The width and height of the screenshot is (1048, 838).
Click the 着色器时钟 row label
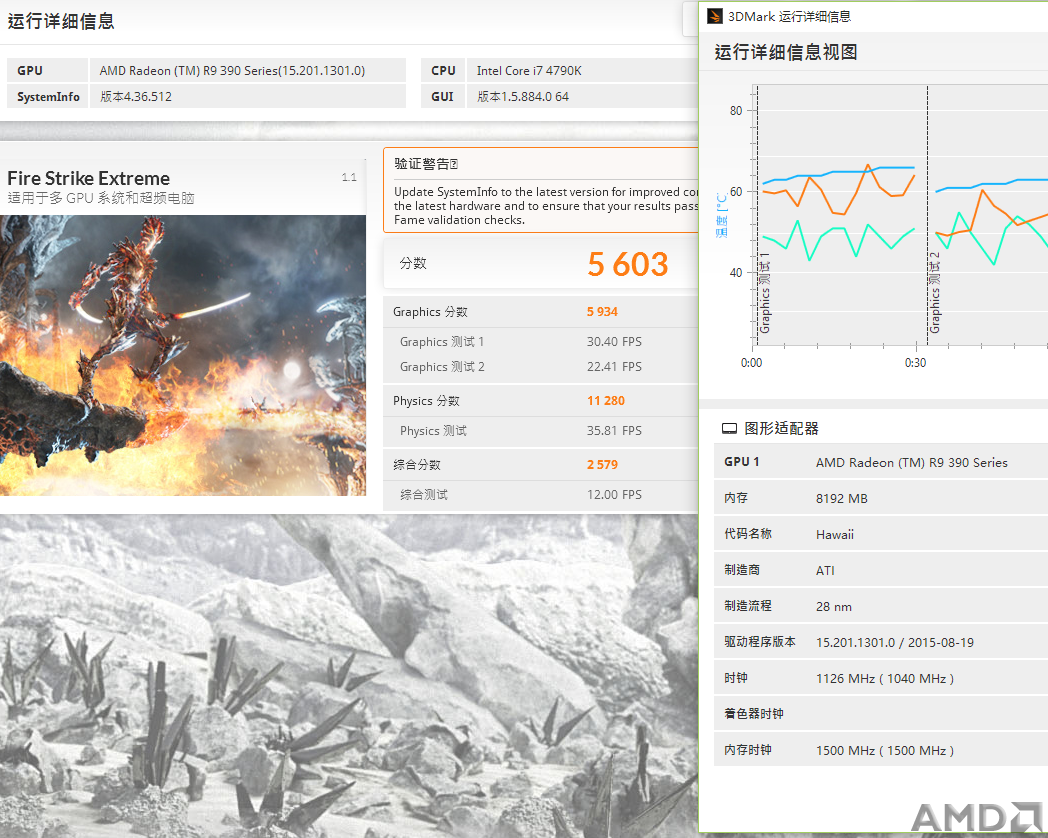pos(754,714)
